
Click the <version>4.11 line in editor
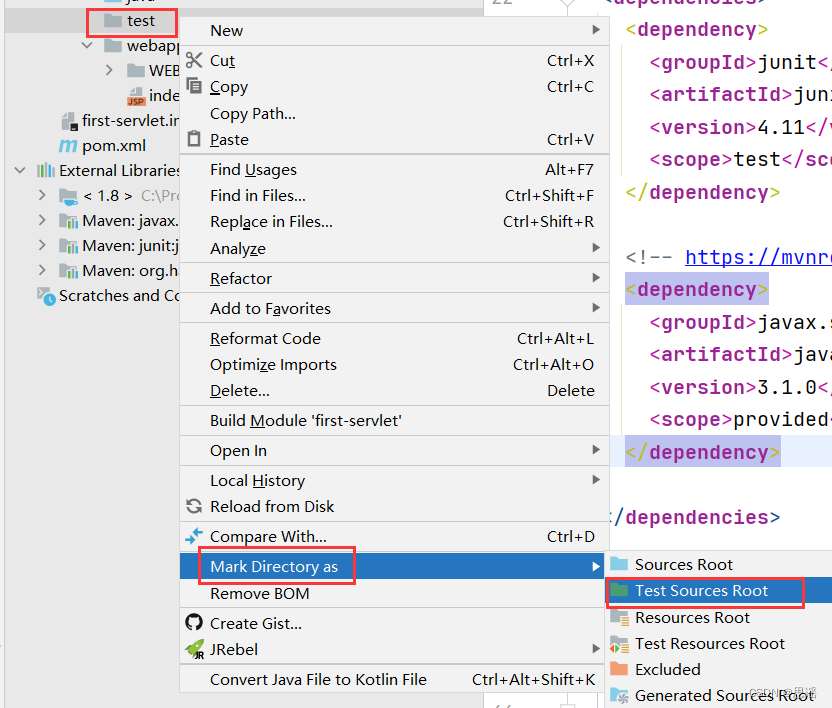coord(741,127)
